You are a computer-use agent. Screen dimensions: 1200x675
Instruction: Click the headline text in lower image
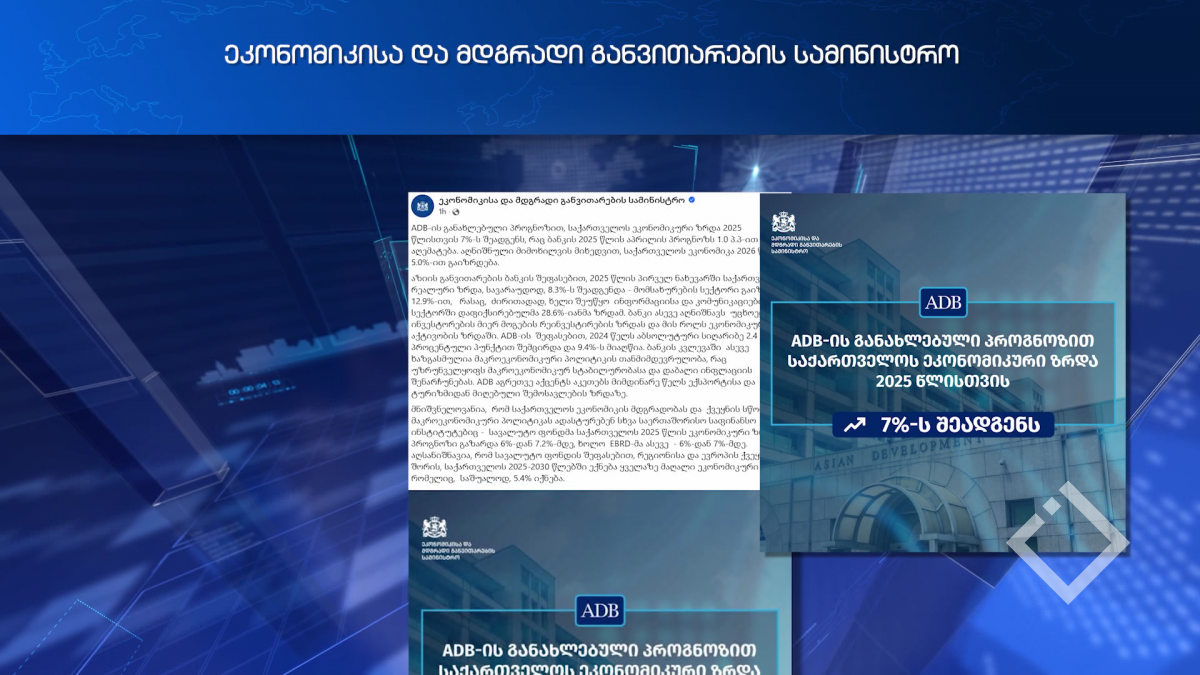(x=599, y=653)
